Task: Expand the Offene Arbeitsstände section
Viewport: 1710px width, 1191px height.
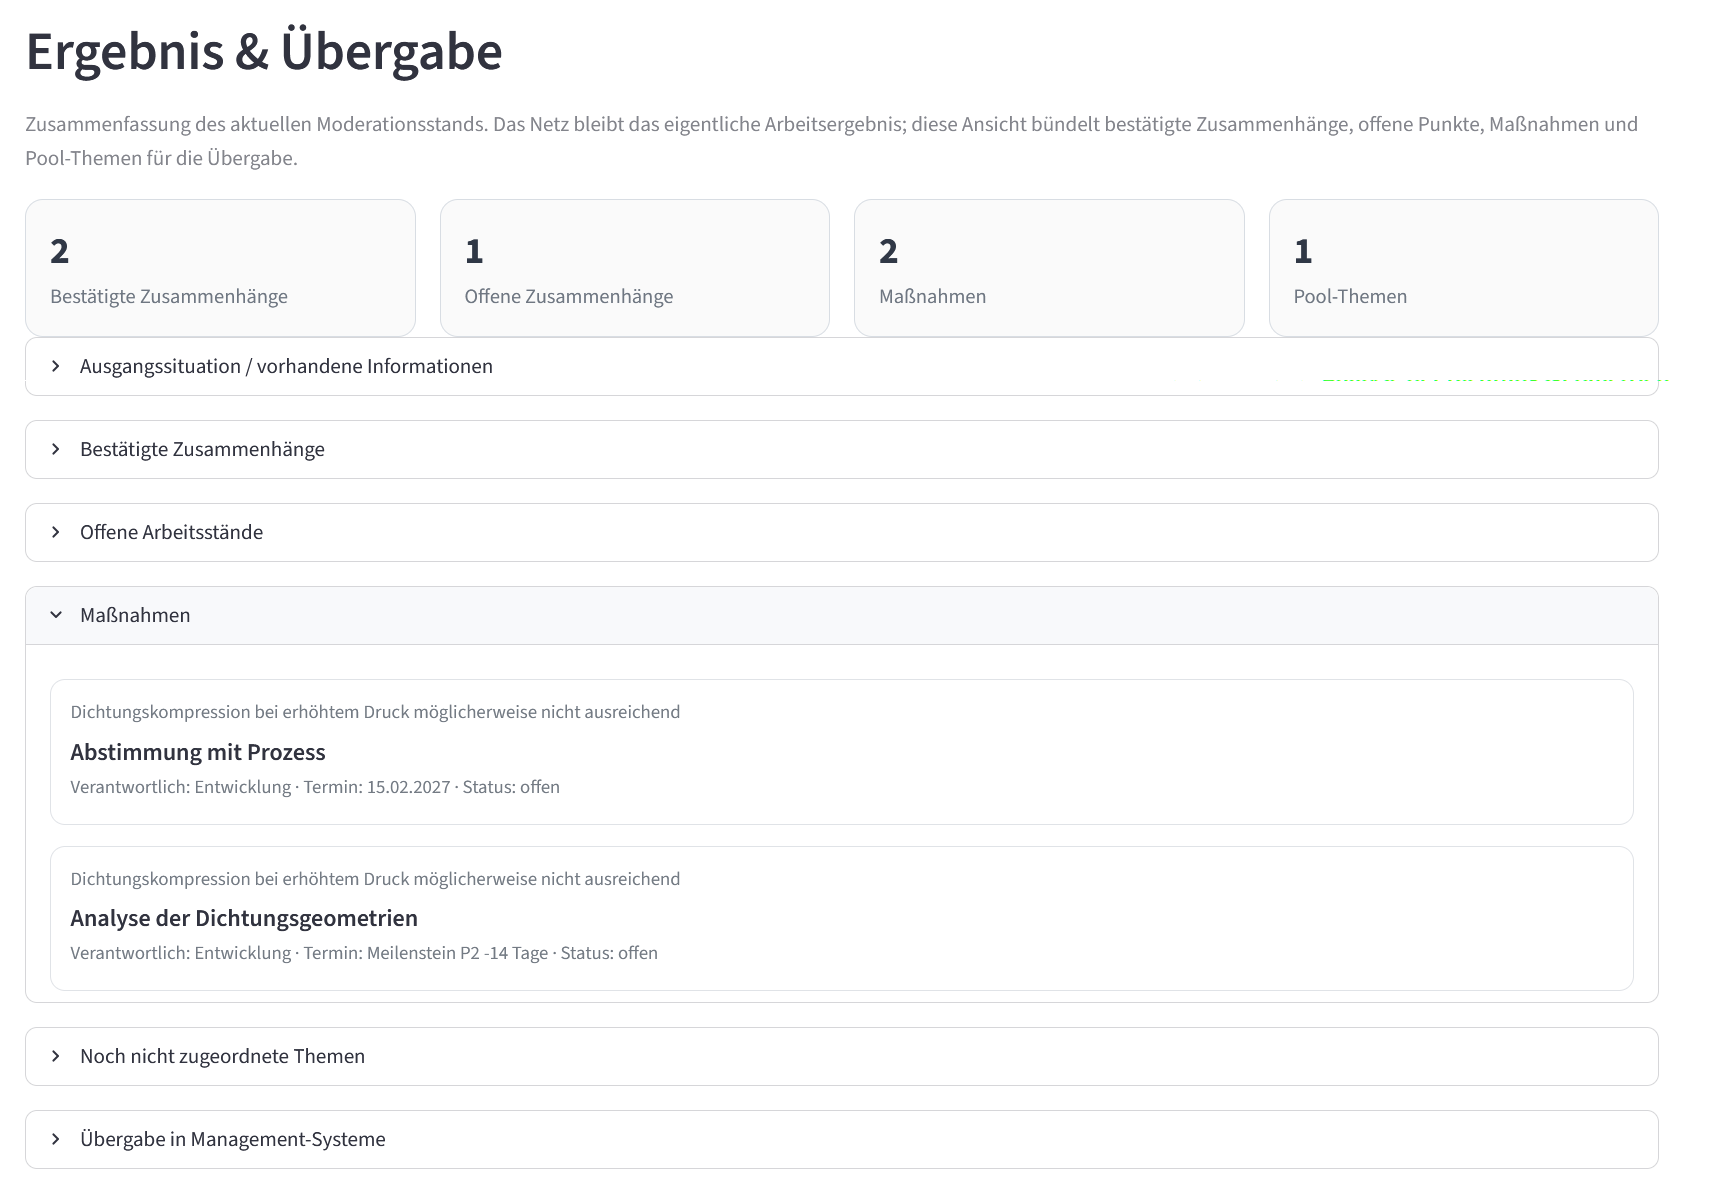Action: (841, 532)
